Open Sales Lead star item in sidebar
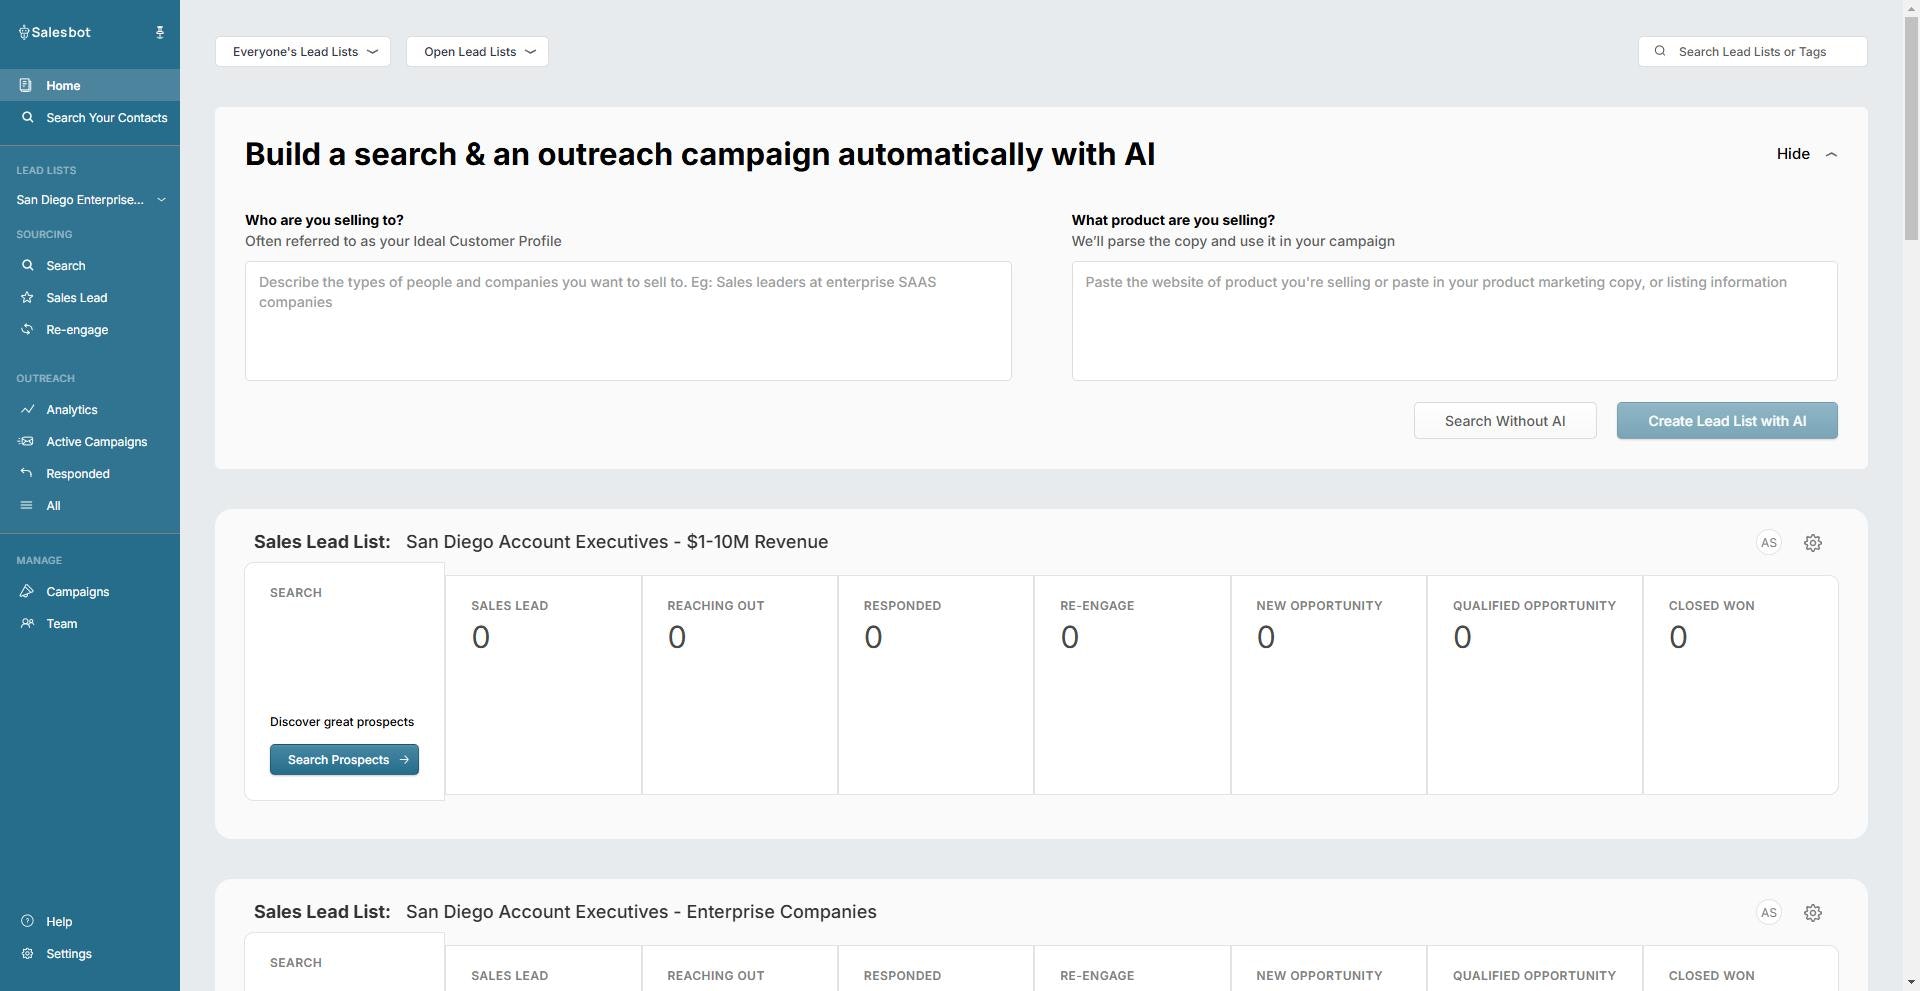The image size is (1920, 991). pos(76,298)
